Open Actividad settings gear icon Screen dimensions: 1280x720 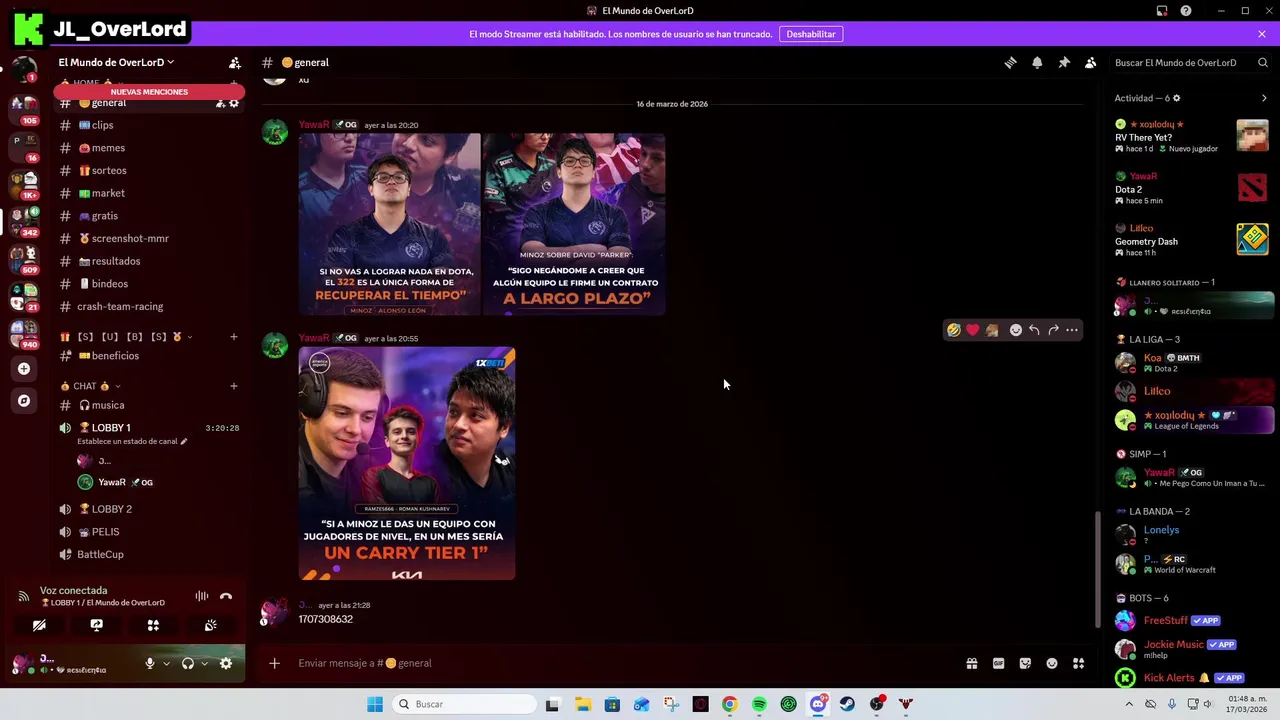click(1176, 98)
